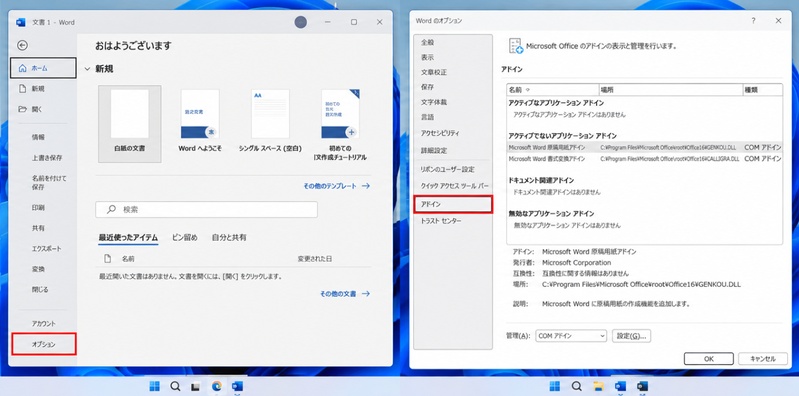Open File Explorer from the taskbar

pos(598,386)
